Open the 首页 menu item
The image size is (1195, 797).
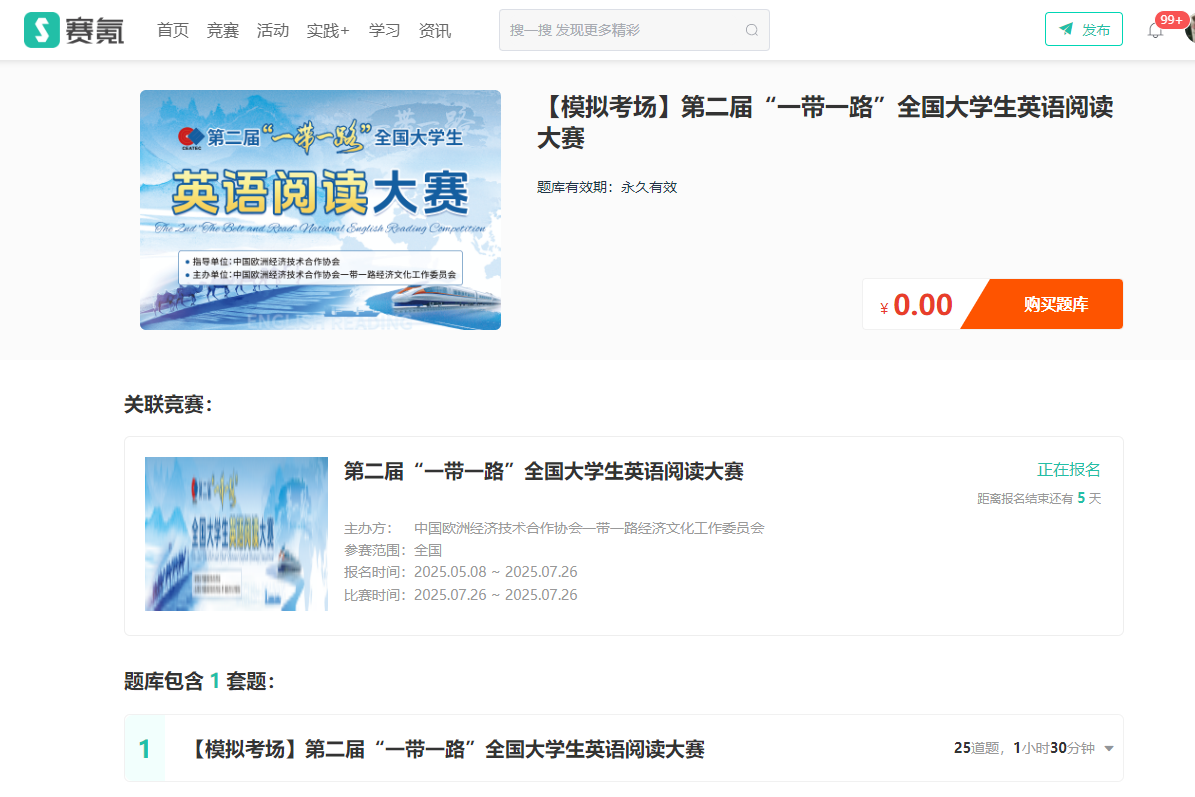pos(173,30)
